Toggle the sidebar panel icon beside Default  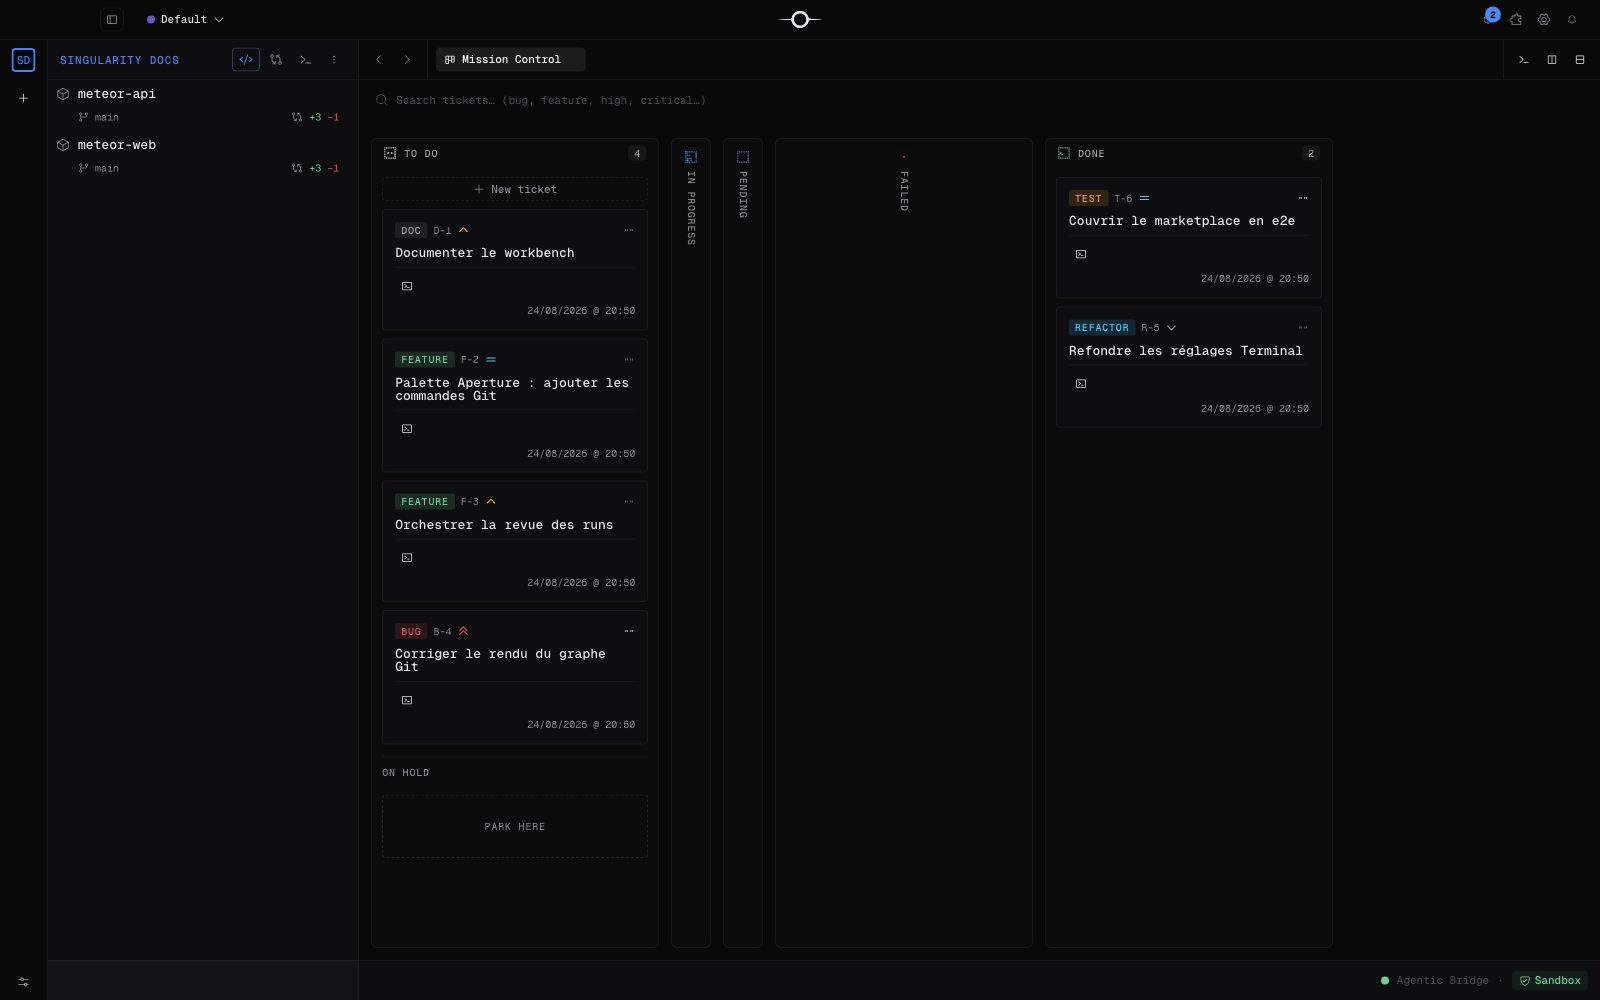pos(112,19)
